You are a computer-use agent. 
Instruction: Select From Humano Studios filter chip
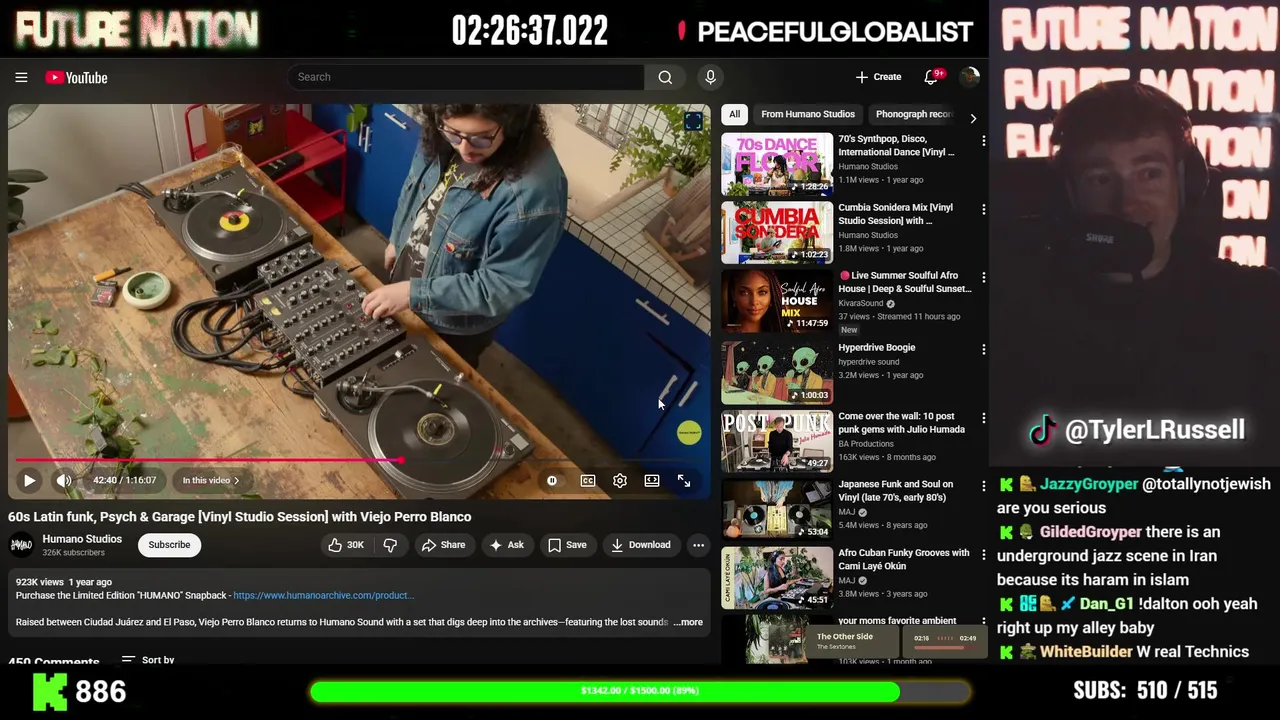(x=808, y=114)
